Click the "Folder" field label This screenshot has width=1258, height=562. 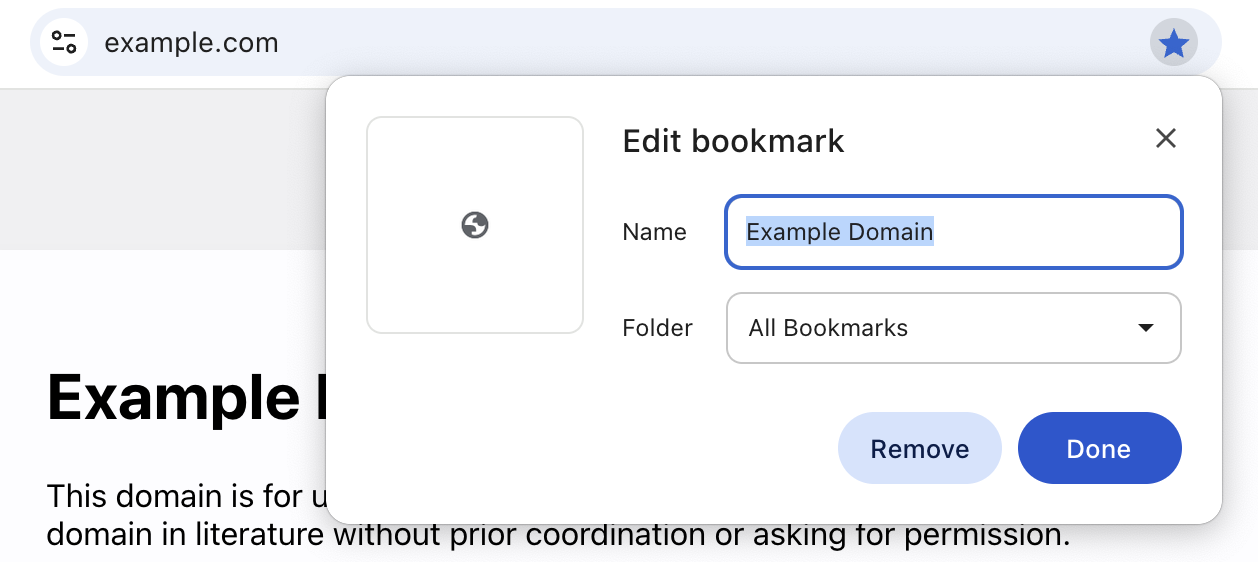click(x=657, y=328)
